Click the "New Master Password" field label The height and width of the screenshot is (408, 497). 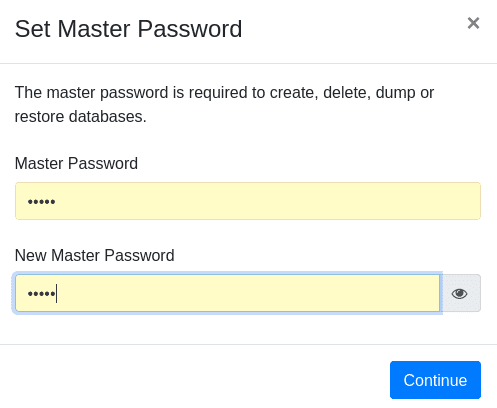tap(95, 256)
